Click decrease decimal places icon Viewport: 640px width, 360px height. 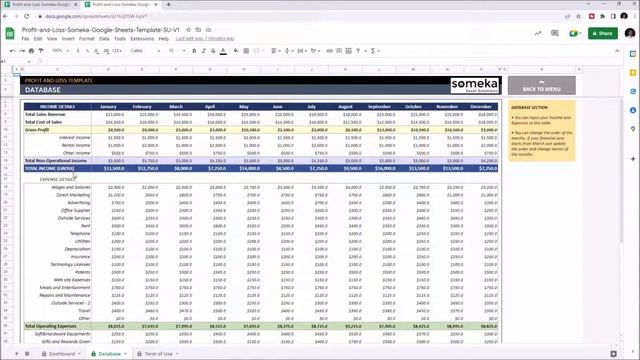point(96,51)
